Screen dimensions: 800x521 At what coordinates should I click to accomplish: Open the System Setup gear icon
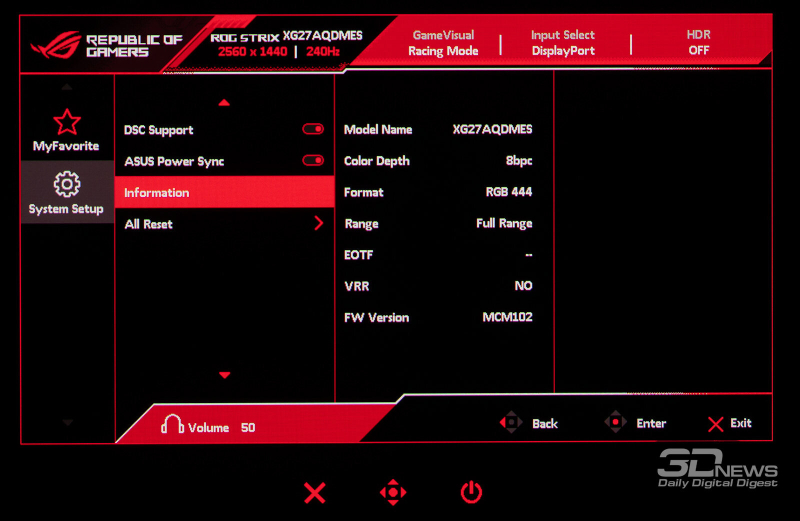tap(67, 184)
